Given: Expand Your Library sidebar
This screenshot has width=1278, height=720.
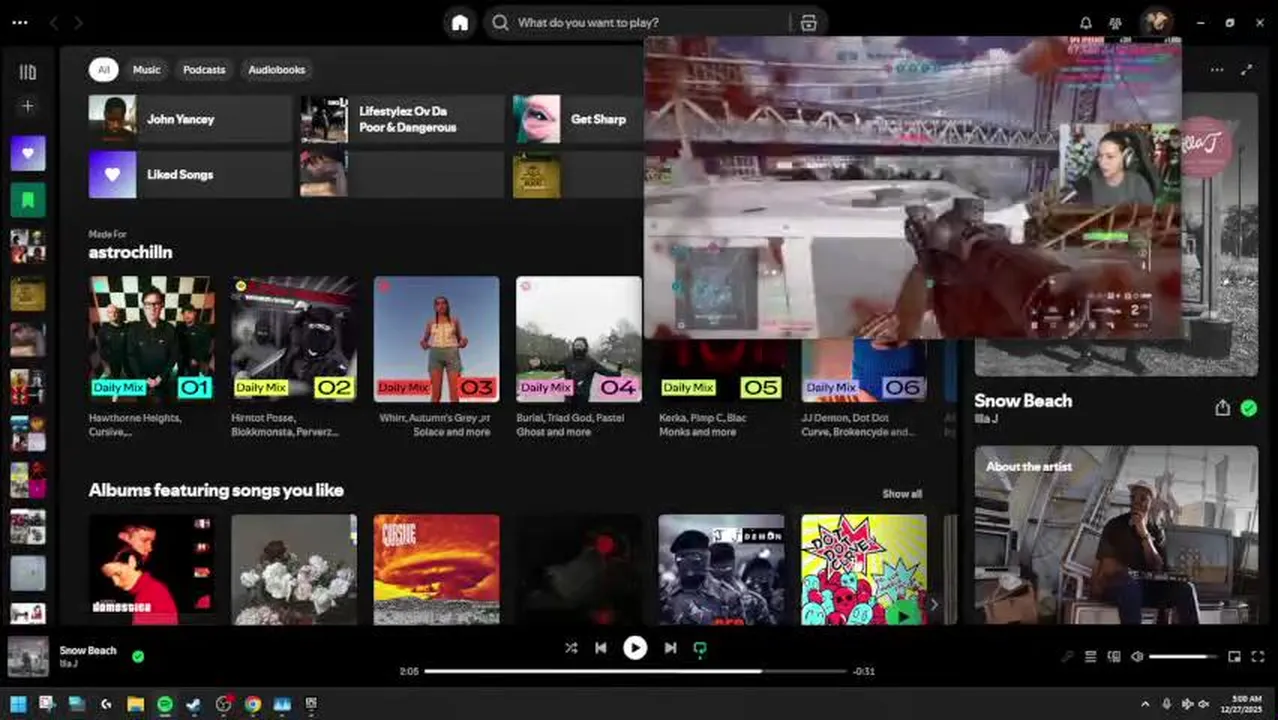Looking at the screenshot, I should click(28, 72).
